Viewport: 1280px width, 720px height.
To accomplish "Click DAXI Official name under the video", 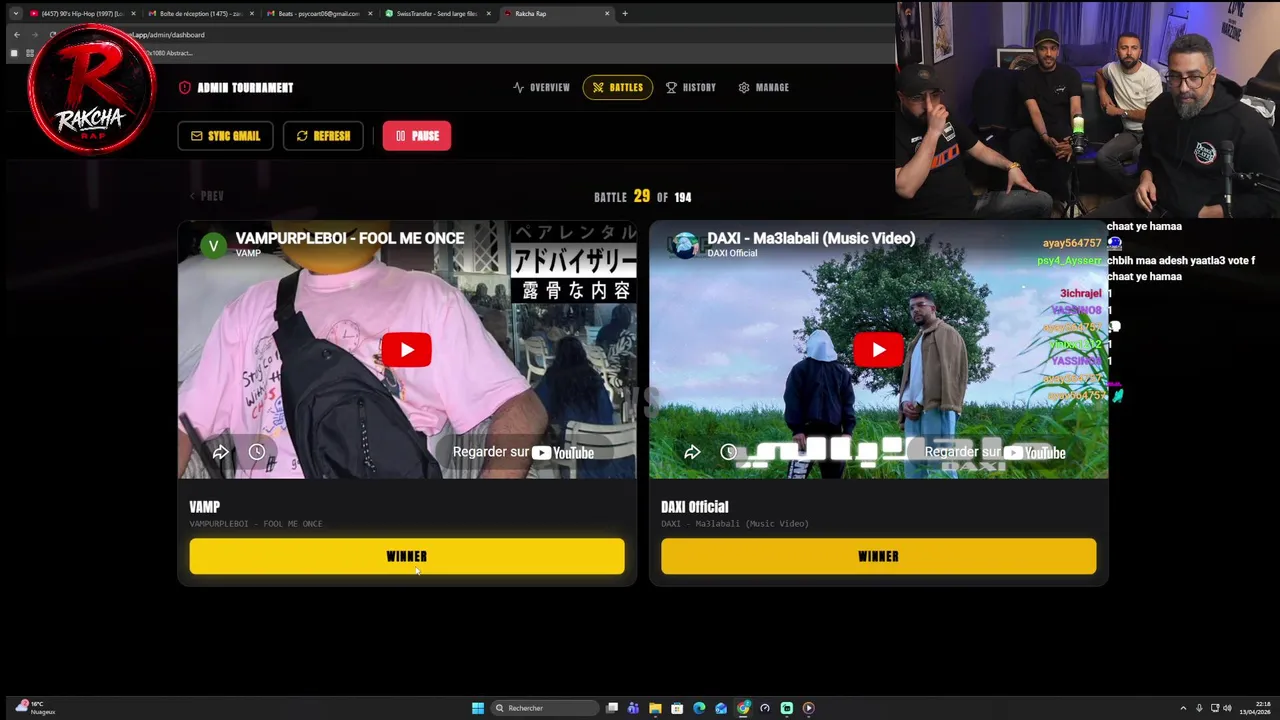I will [x=694, y=507].
